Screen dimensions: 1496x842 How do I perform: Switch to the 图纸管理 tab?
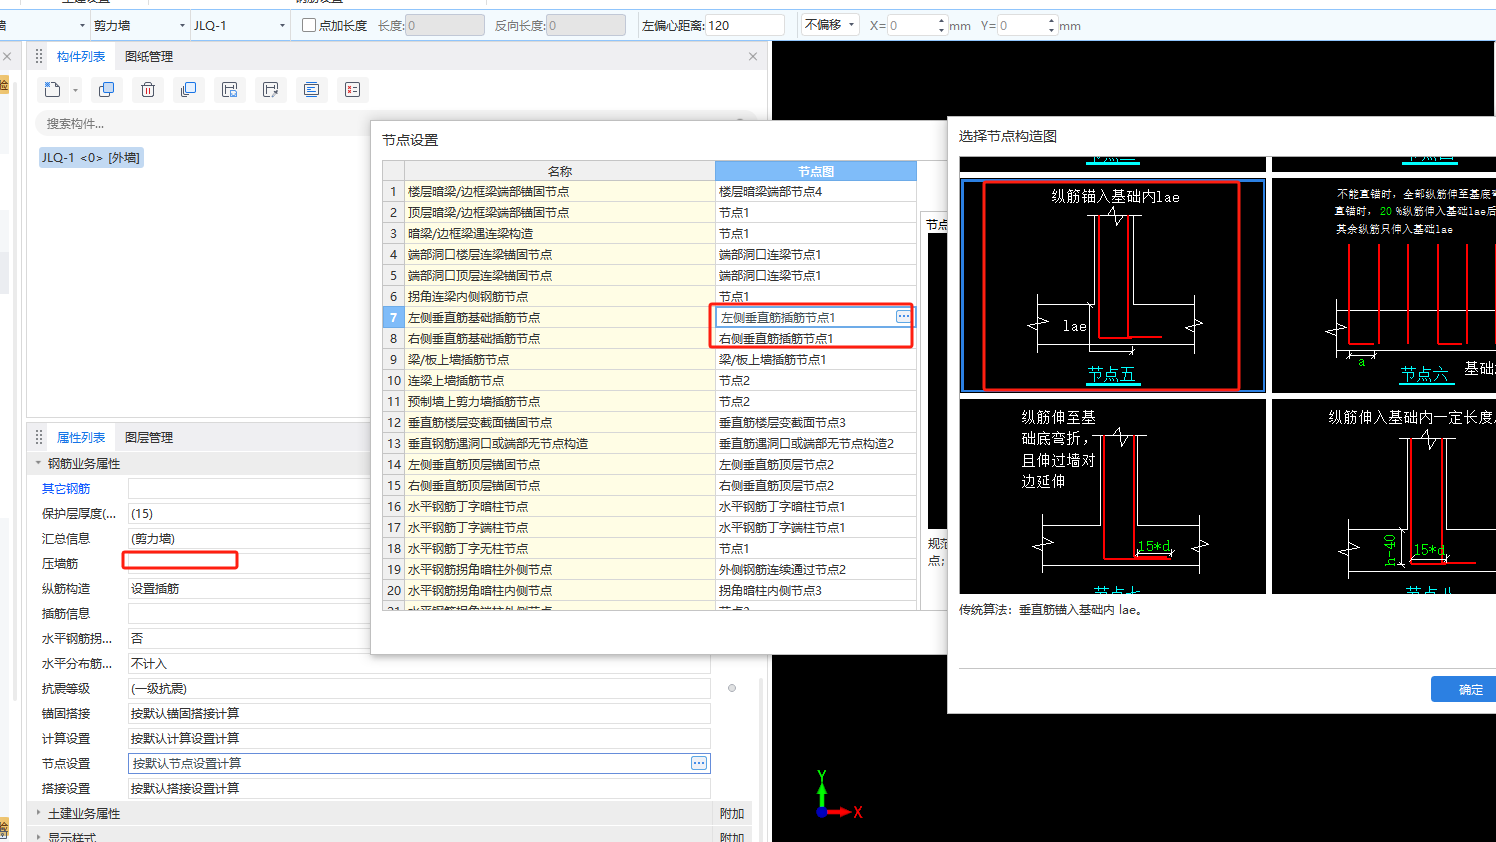[x=149, y=57]
